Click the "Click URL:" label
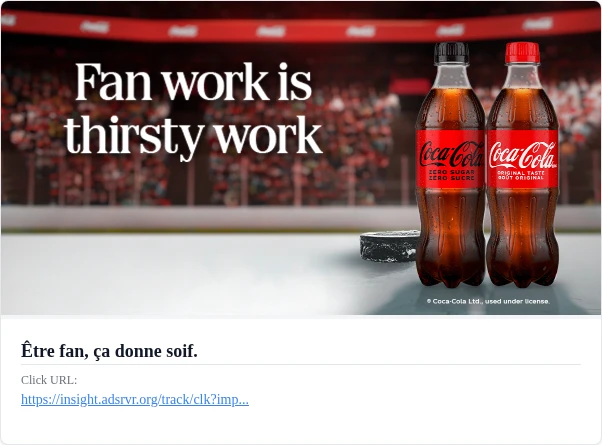Screen dimensions: 602x445 coord(49,380)
